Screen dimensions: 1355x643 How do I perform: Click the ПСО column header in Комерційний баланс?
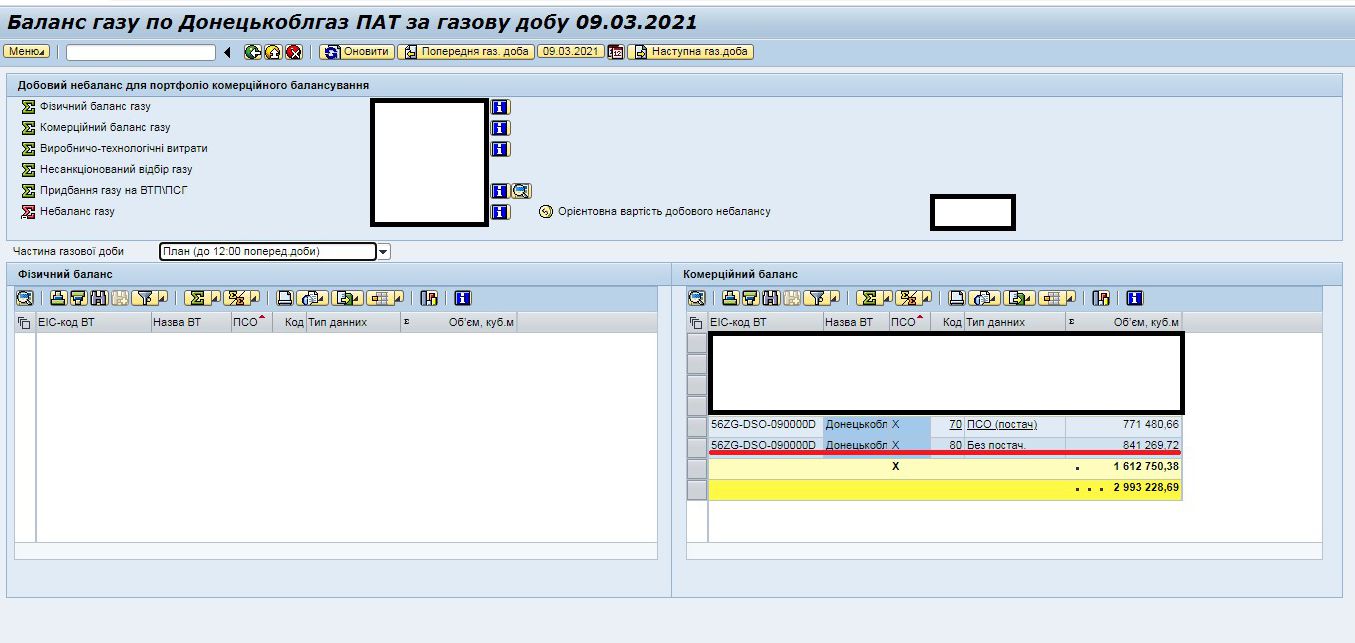(x=905, y=323)
